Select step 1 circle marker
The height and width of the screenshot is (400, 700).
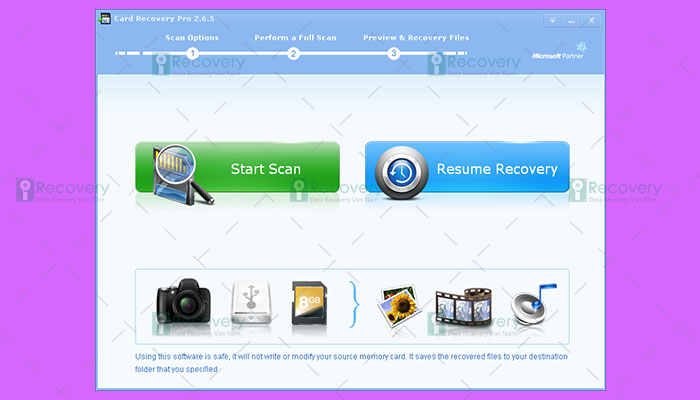[192, 54]
